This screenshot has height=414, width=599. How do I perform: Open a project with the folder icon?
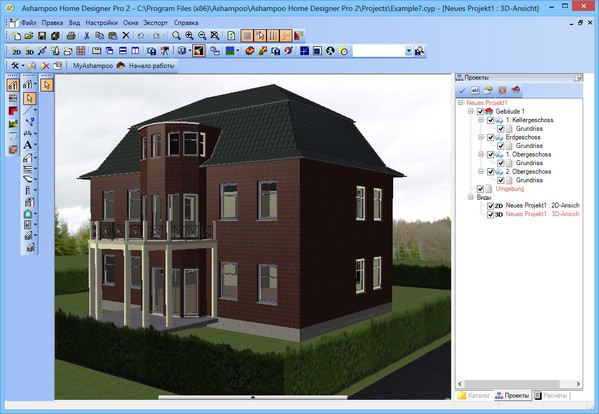[29, 36]
